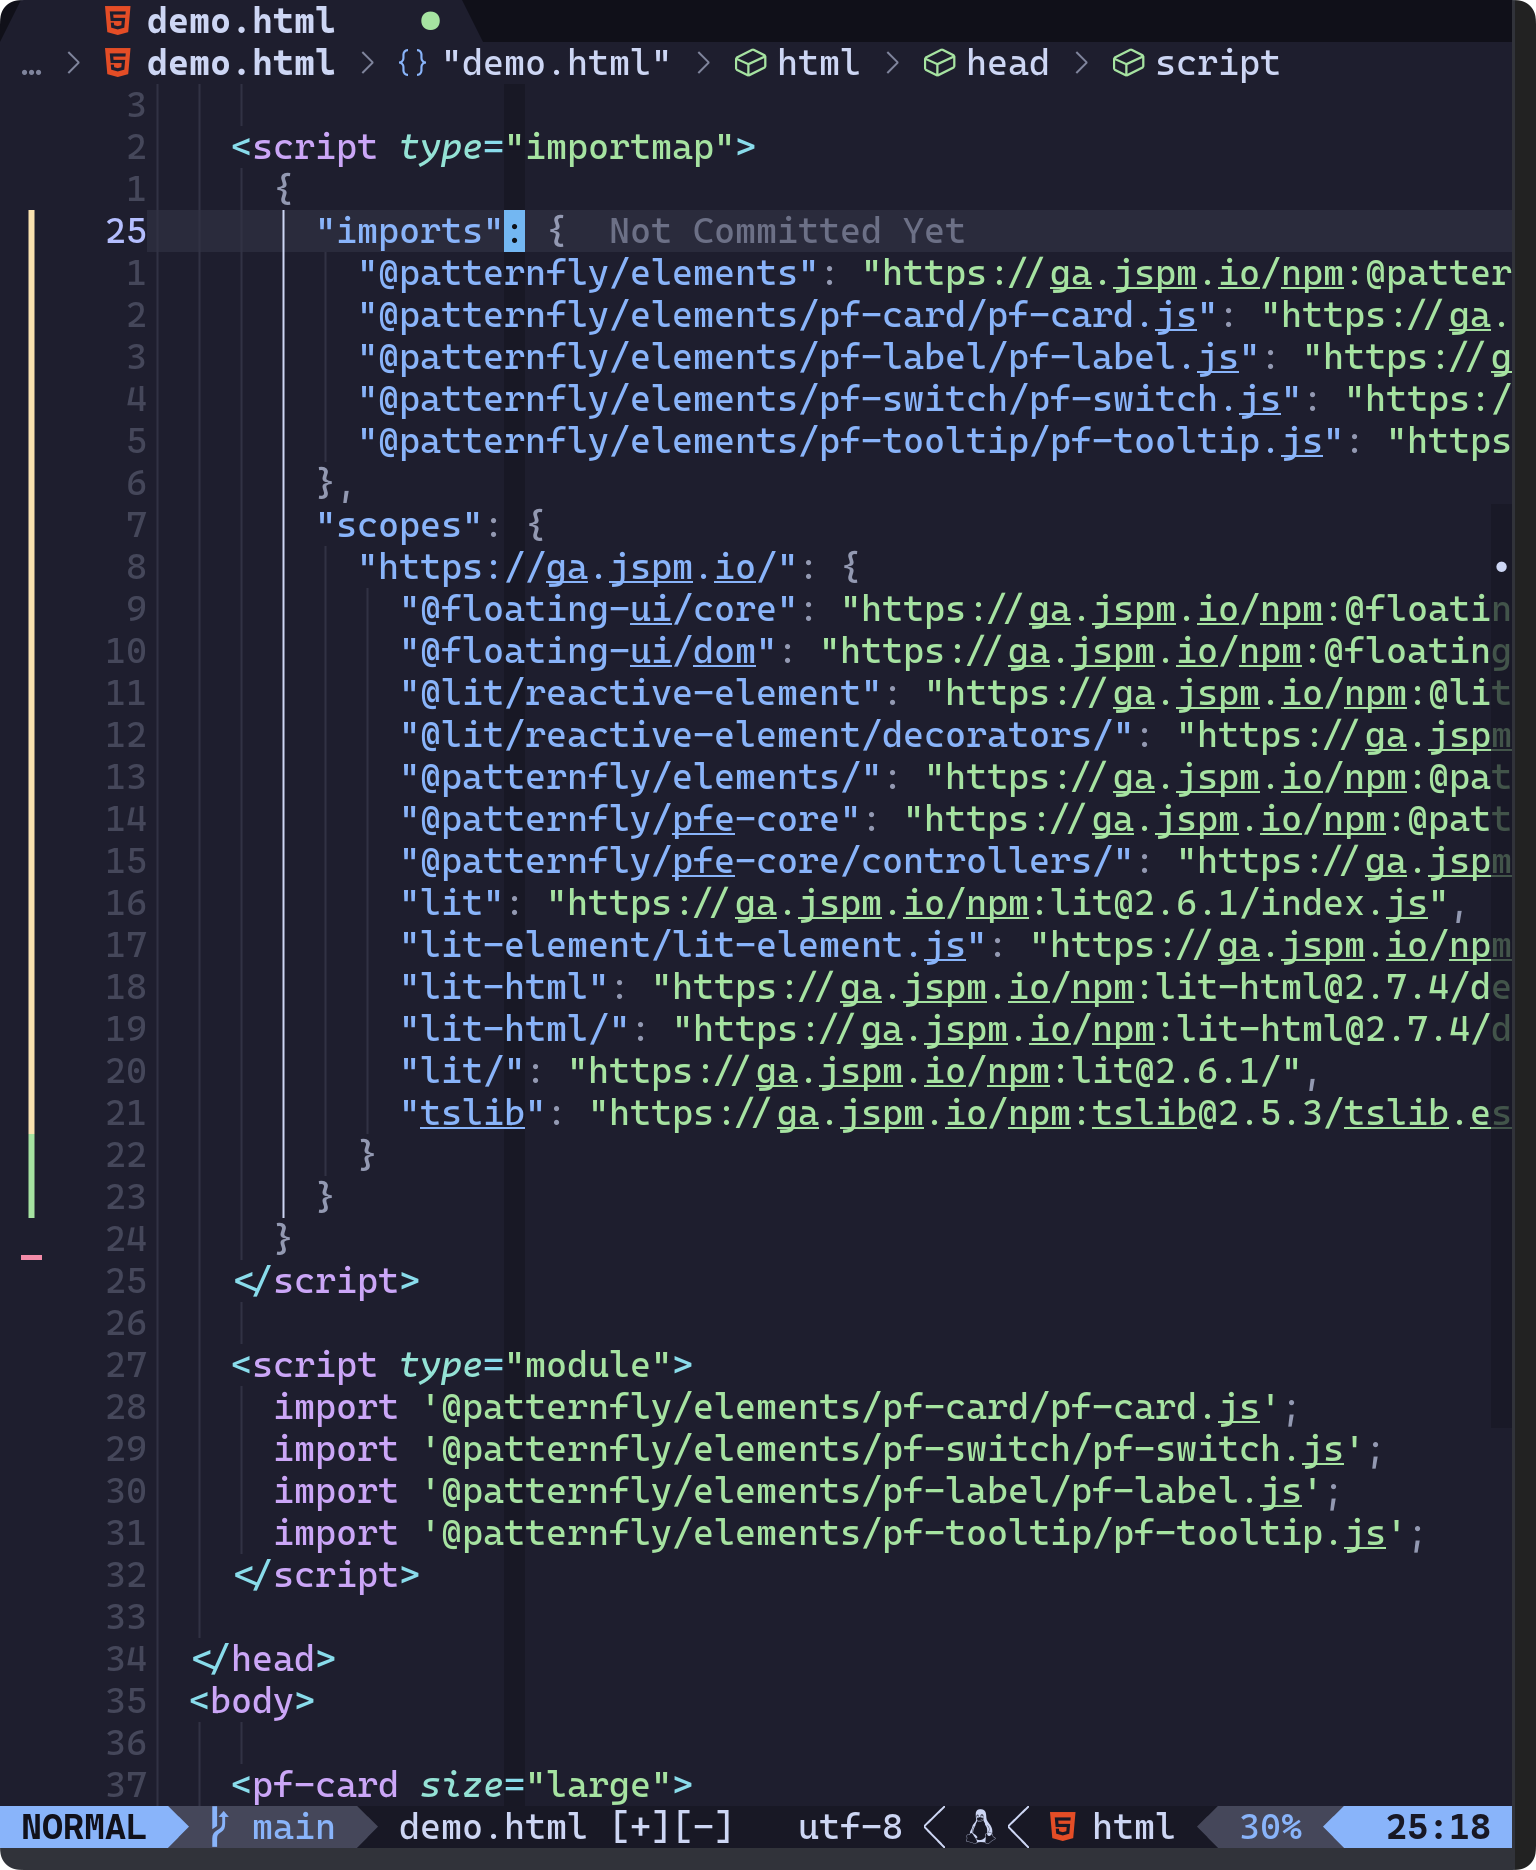
Task: Click the closing </head> tag
Action: pyautogui.click(x=263, y=1659)
